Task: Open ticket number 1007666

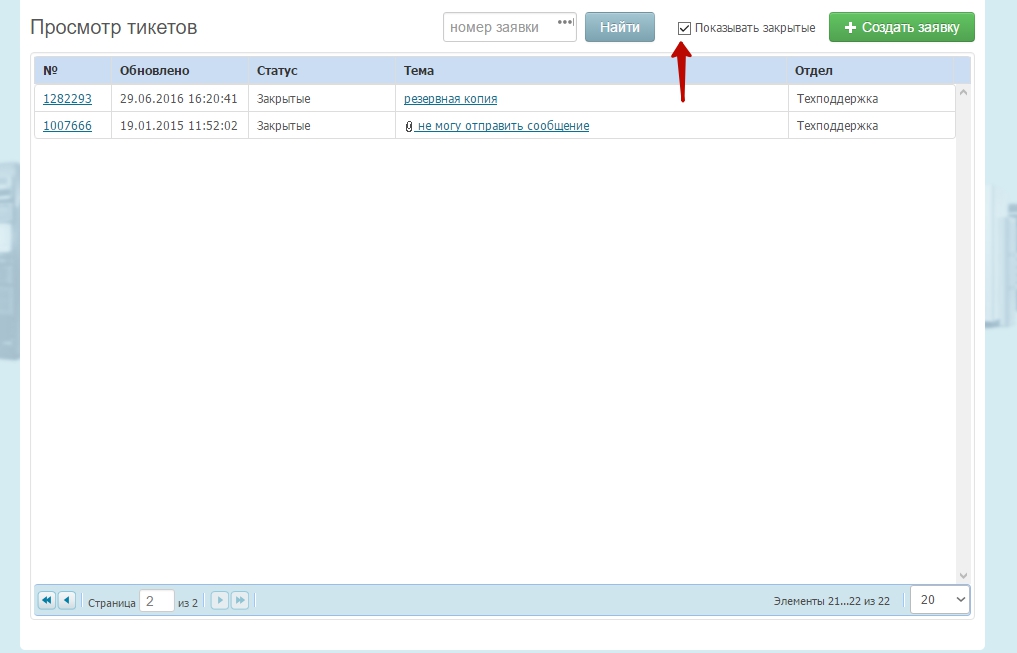Action: pos(67,126)
